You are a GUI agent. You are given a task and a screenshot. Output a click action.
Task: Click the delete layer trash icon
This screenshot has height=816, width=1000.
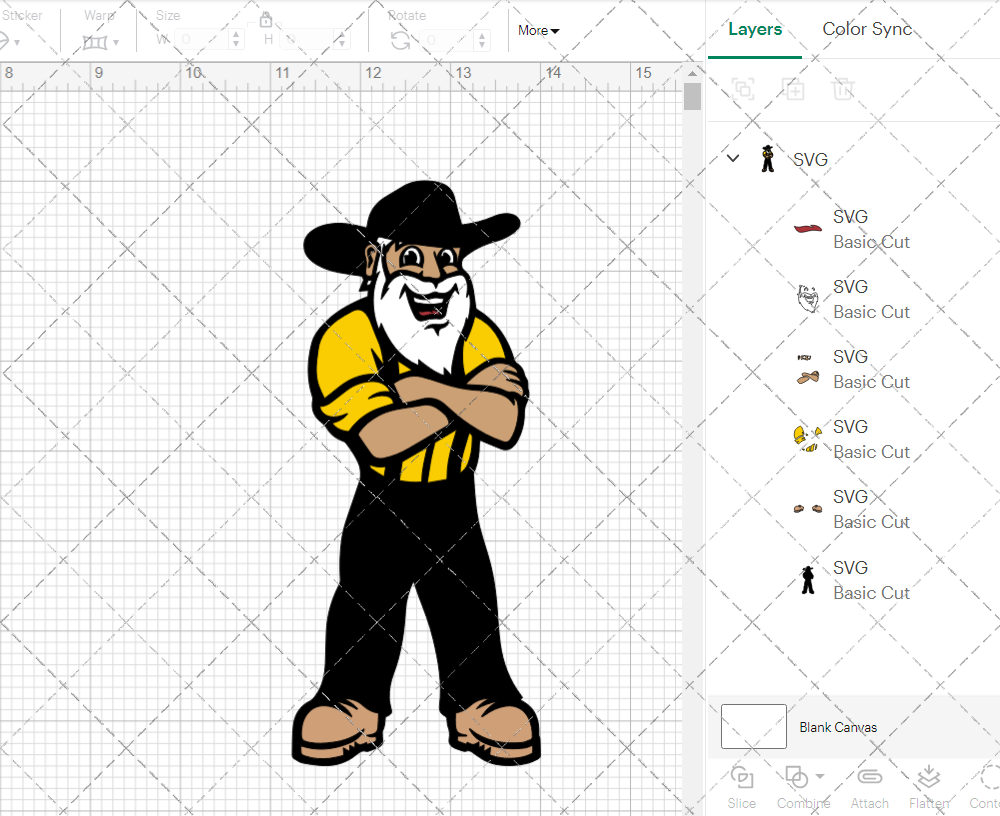coord(843,89)
